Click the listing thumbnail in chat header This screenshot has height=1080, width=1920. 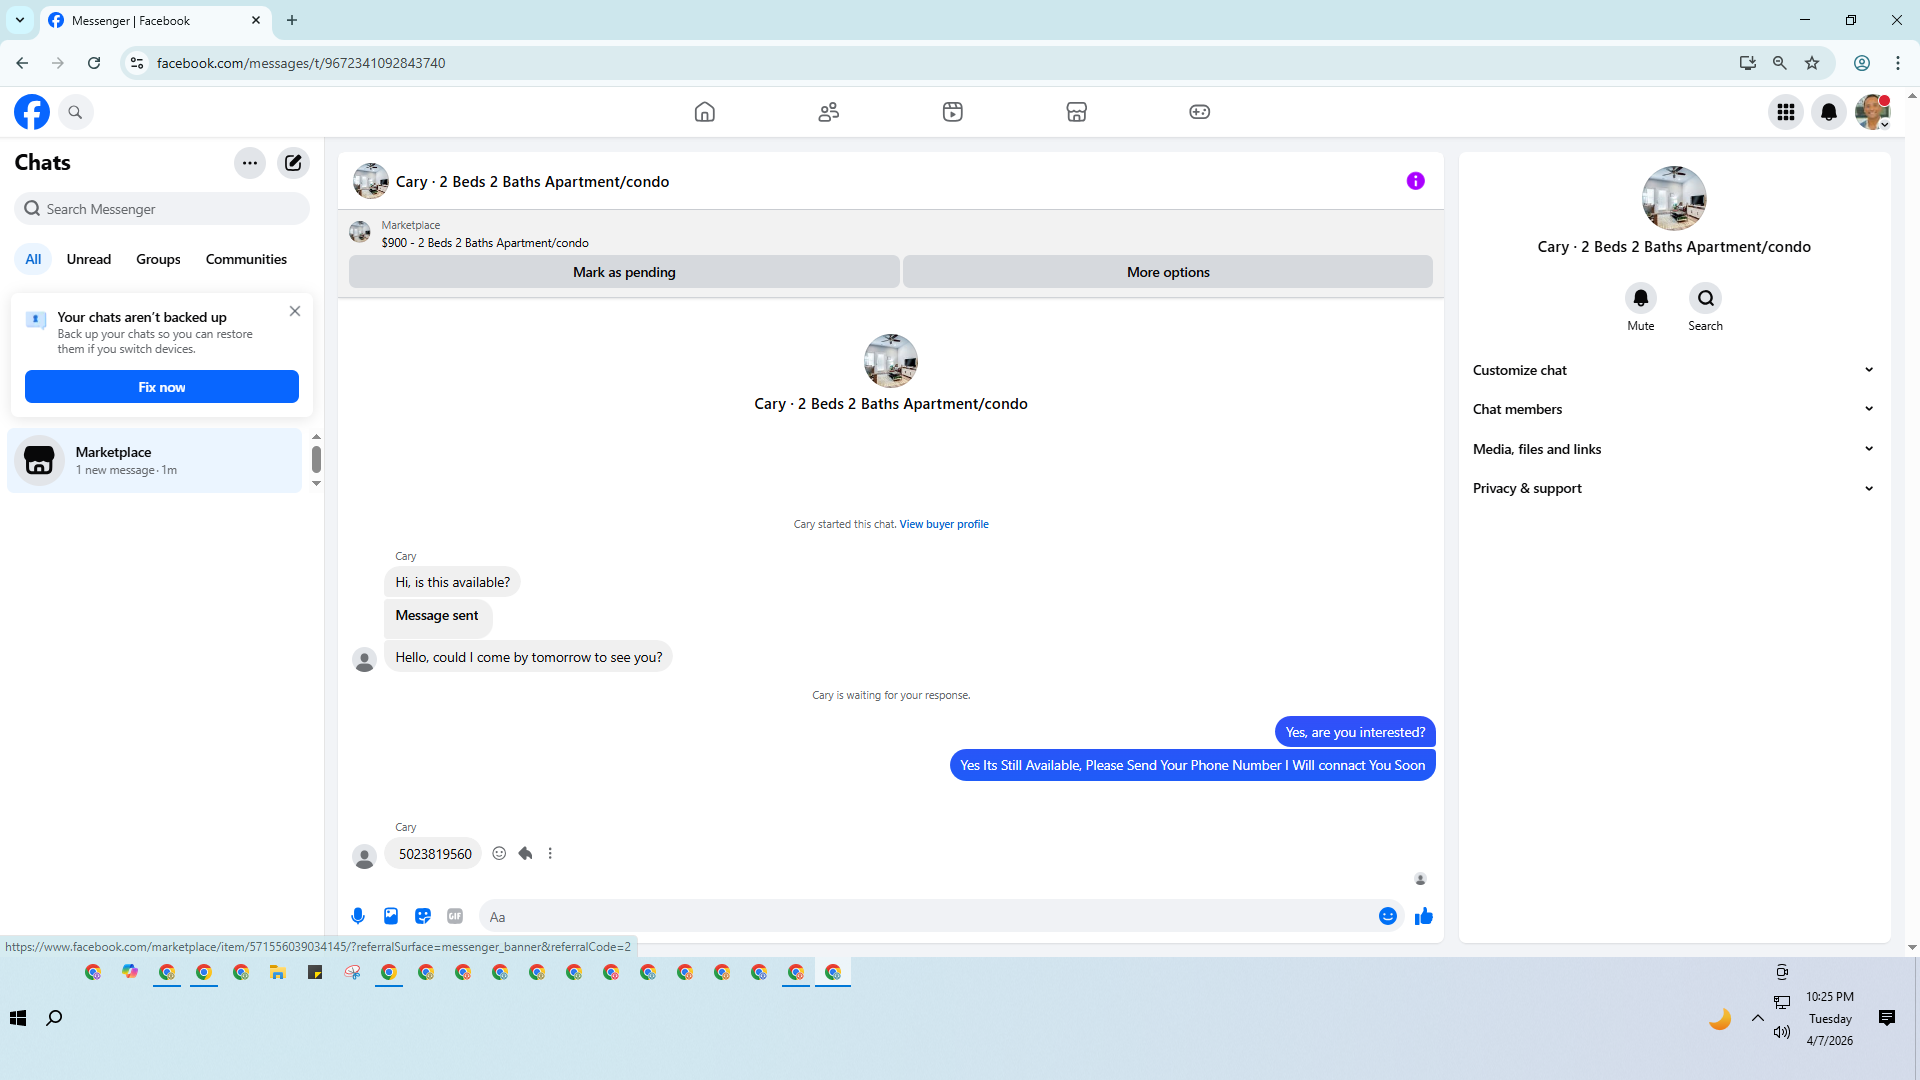coord(371,181)
